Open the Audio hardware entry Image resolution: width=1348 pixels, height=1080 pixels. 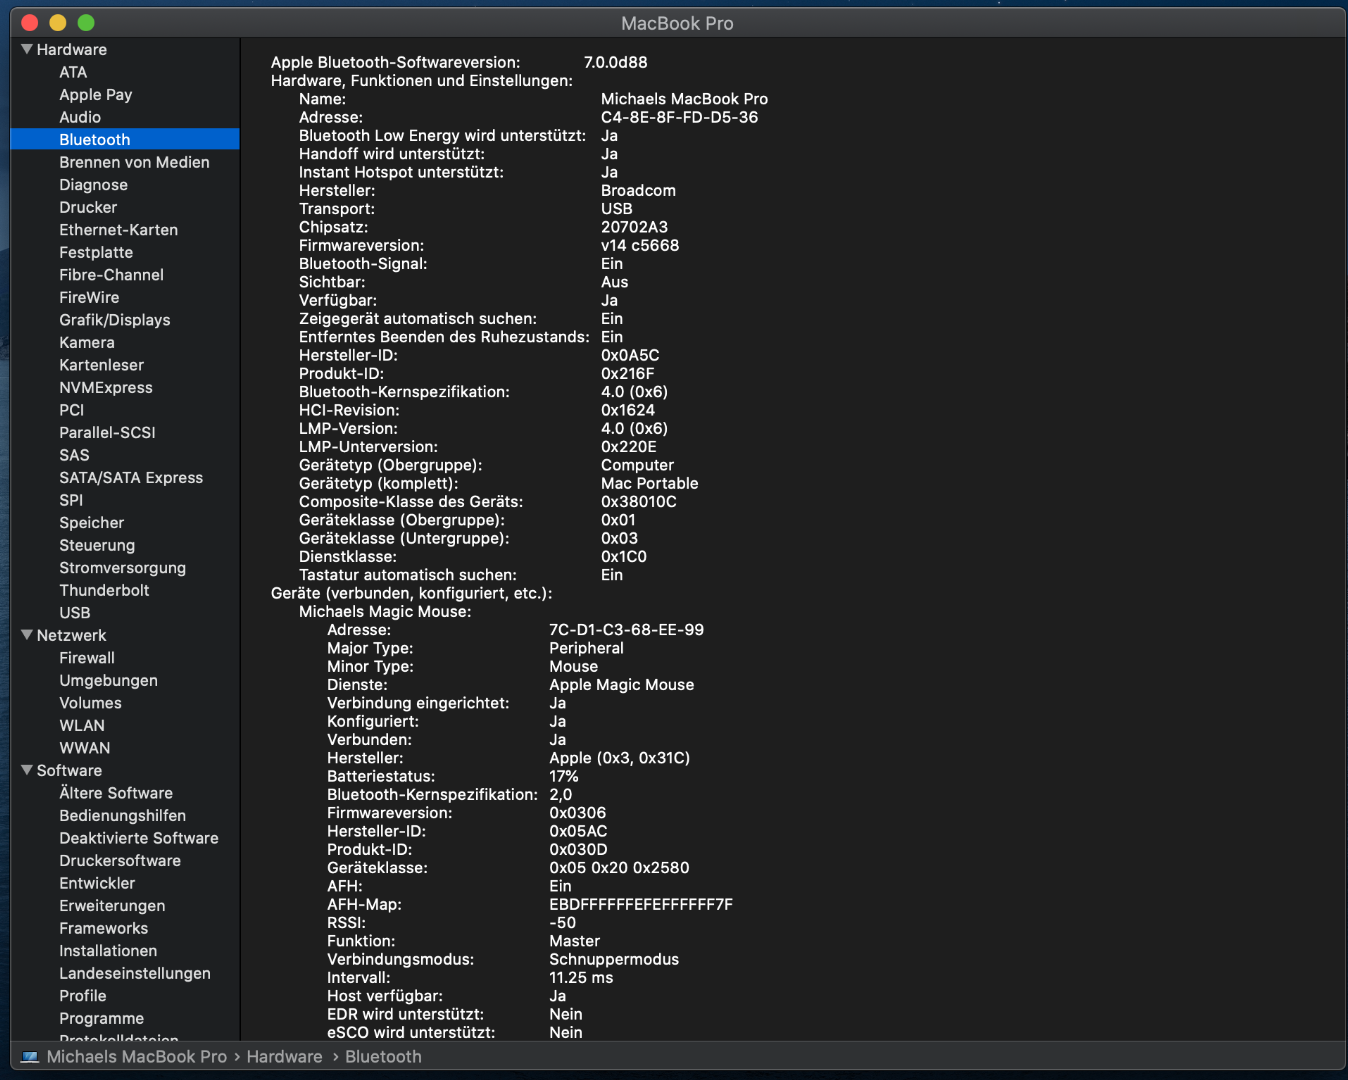[80, 117]
